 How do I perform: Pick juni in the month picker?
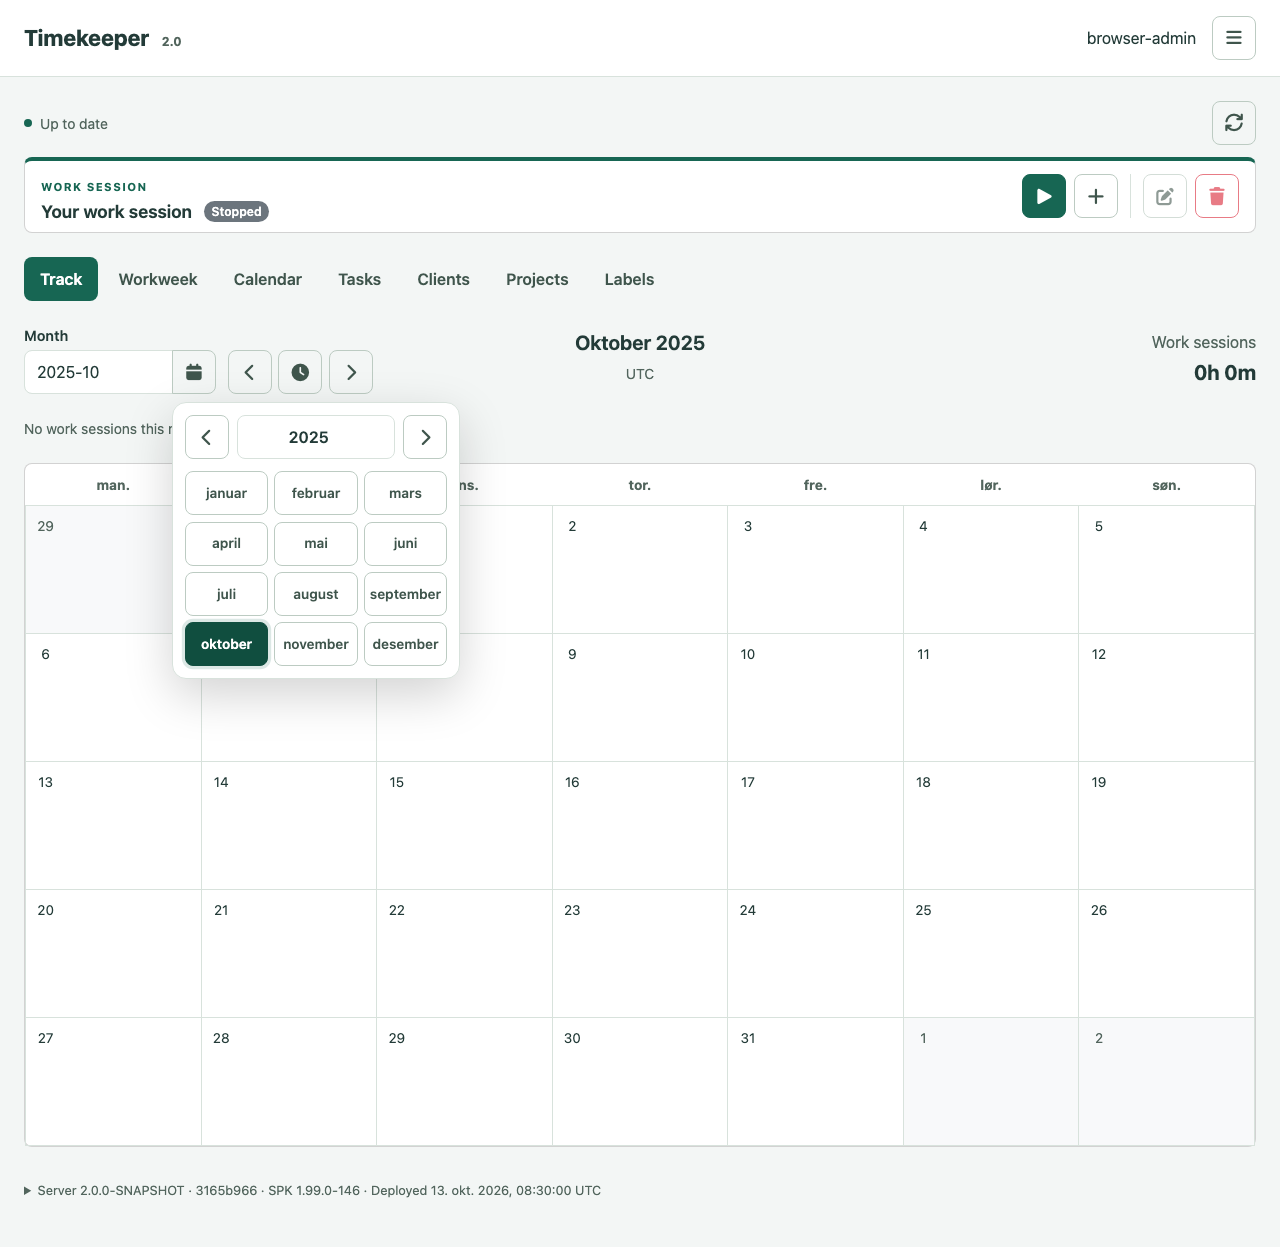point(405,543)
